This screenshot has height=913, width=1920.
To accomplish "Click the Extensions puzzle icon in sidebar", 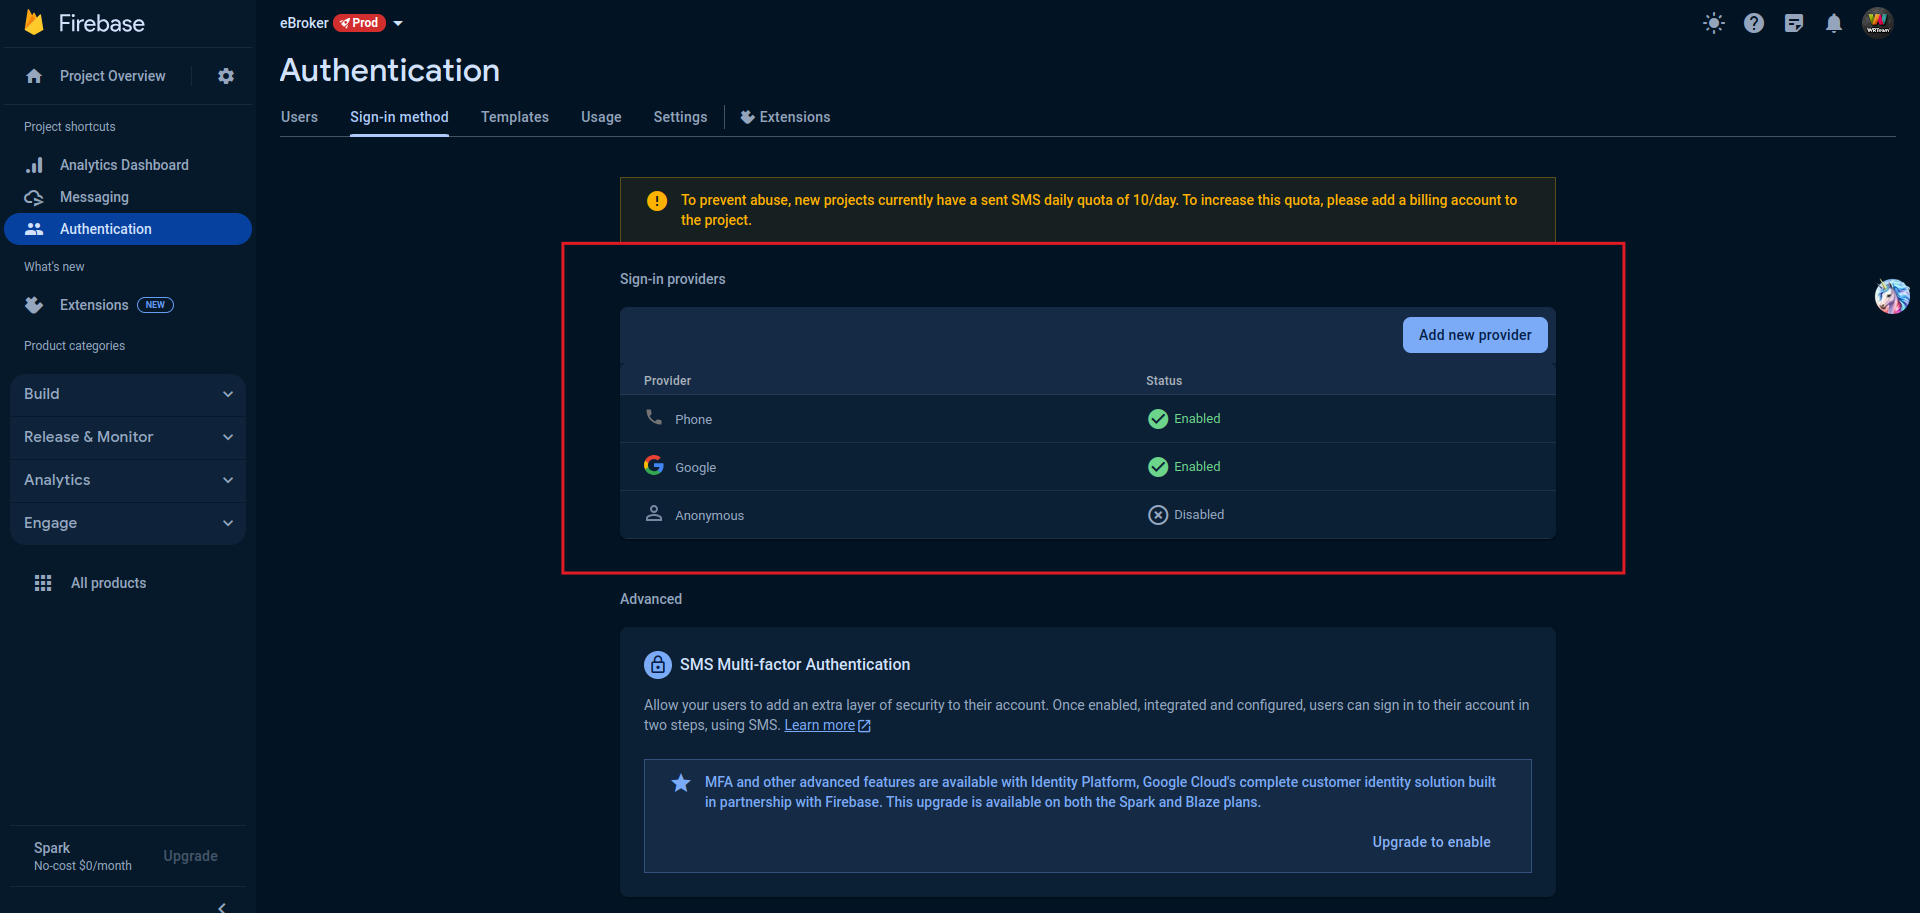I will (34, 305).
